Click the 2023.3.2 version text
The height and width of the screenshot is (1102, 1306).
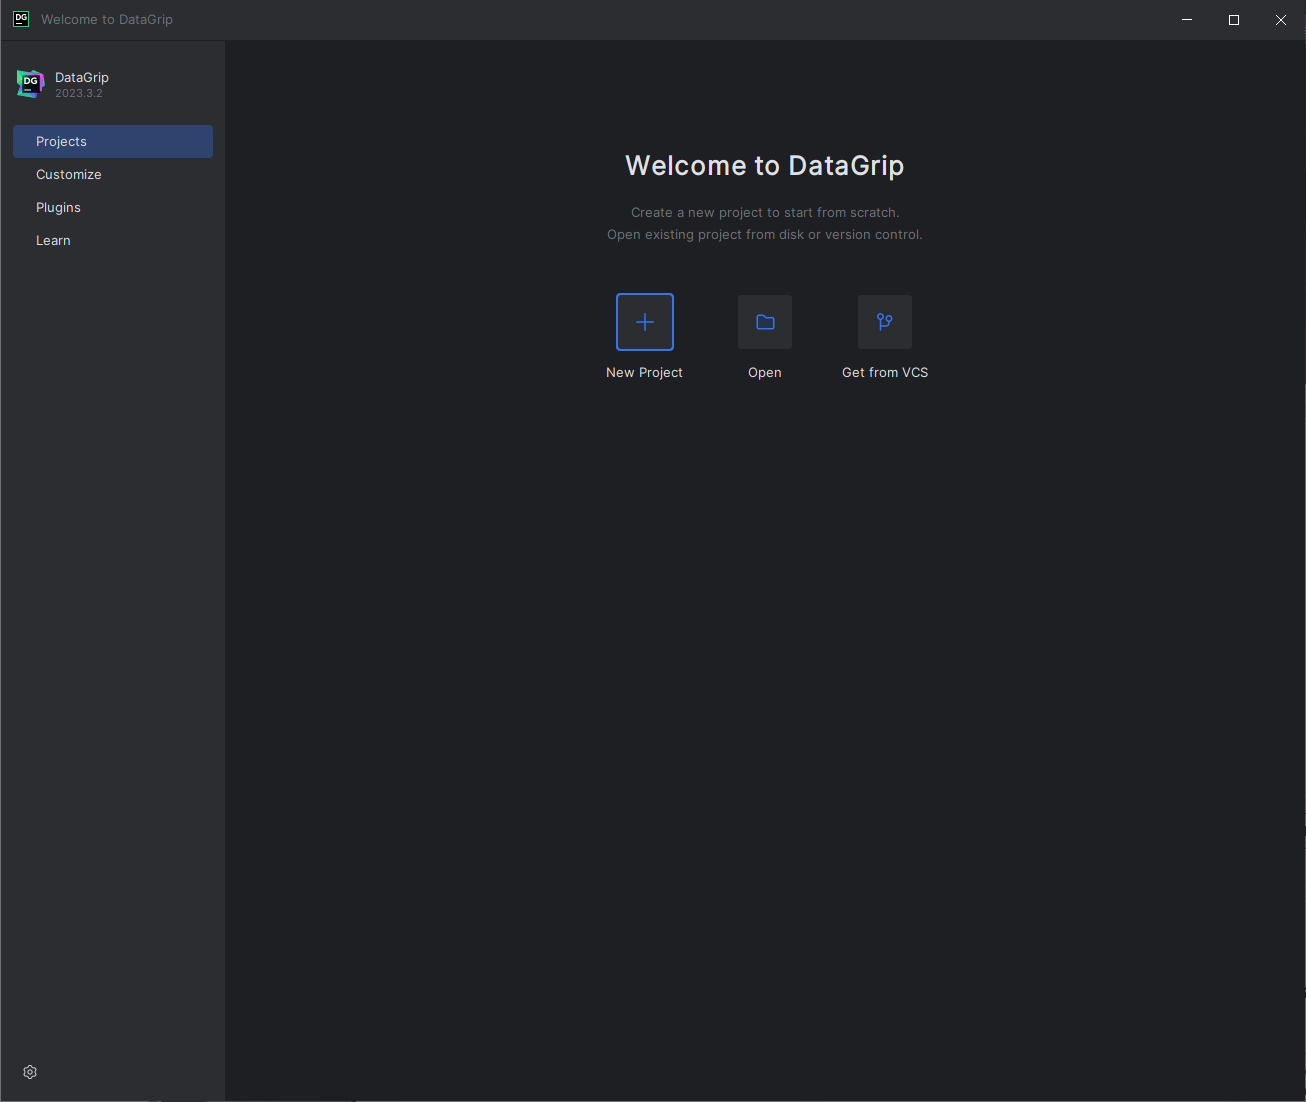click(79, 93)
